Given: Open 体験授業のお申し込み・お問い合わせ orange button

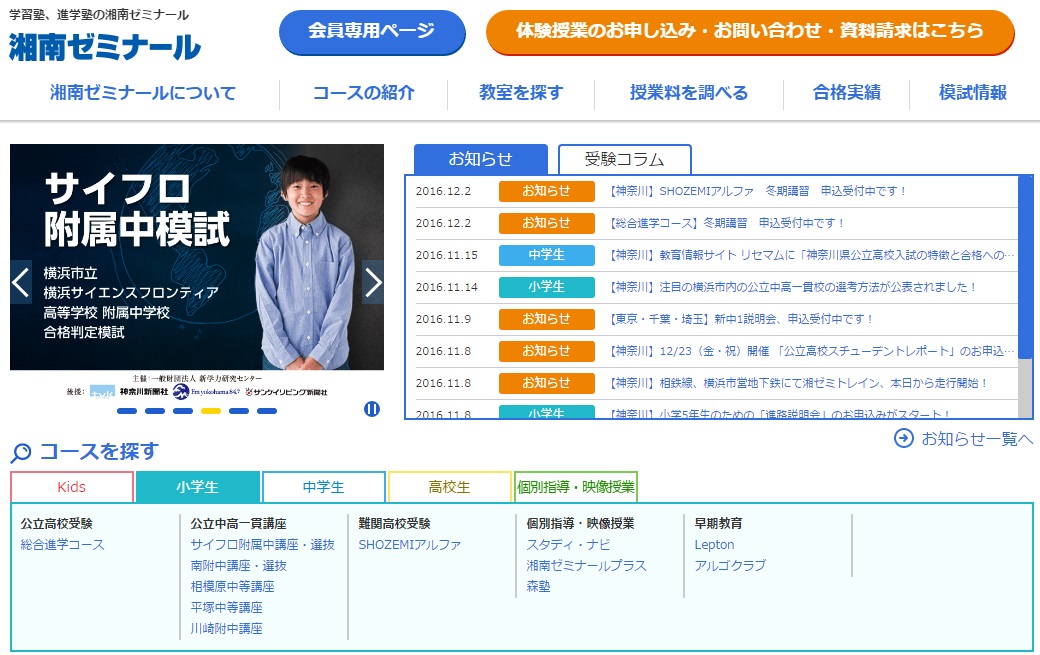Looking at the screenshot, I should pos(750,31).
